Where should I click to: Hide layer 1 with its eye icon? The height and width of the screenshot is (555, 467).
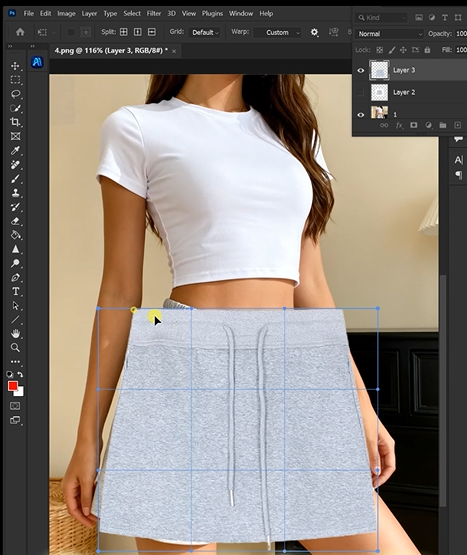pyautogui.click(x=360, y=115)
